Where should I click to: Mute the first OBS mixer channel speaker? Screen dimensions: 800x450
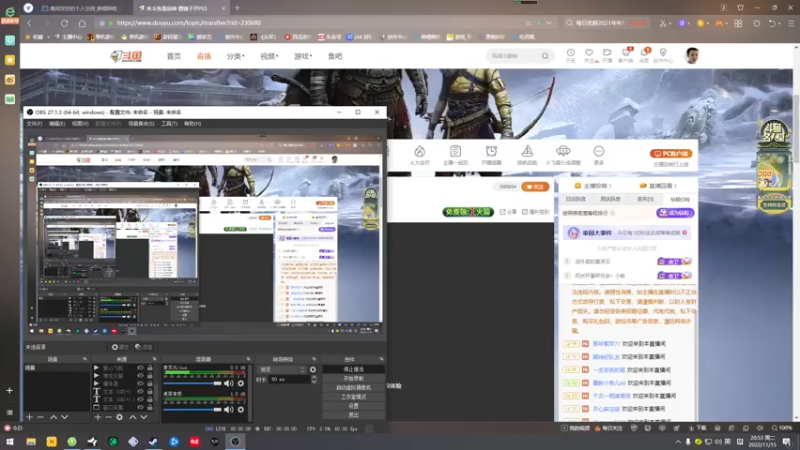click(229, 383)
